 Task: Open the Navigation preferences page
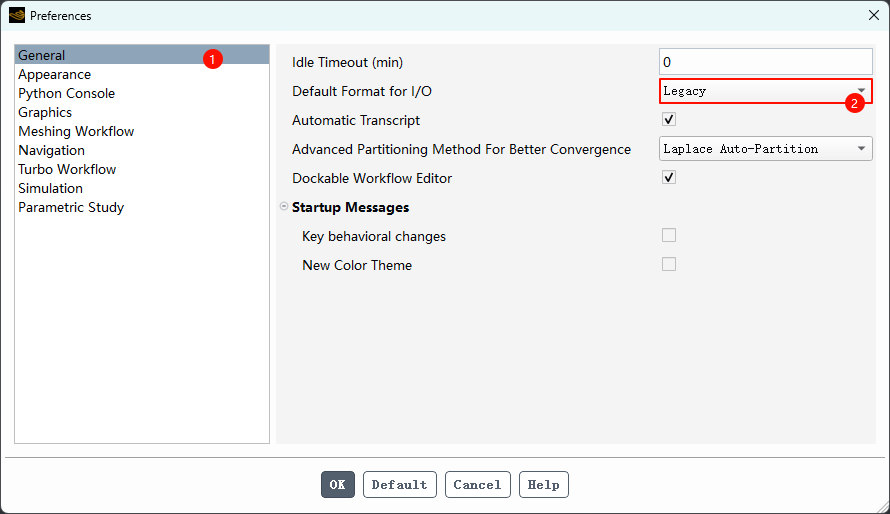click(51, 151)
